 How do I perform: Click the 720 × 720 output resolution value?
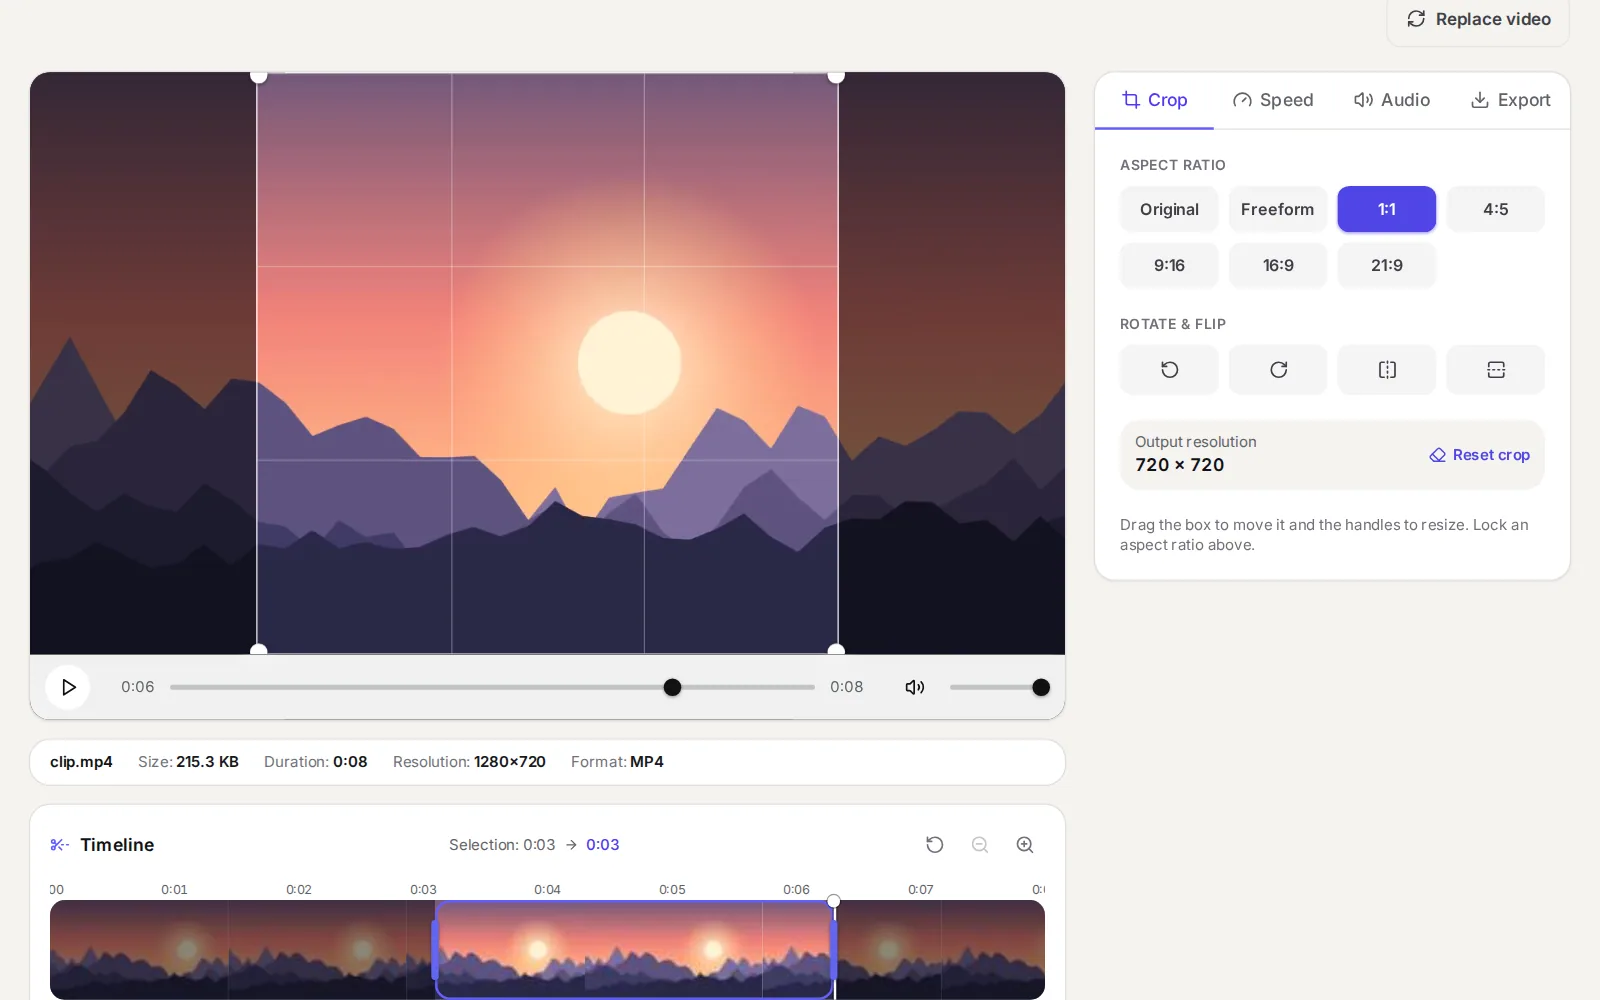coord(1180,465)
